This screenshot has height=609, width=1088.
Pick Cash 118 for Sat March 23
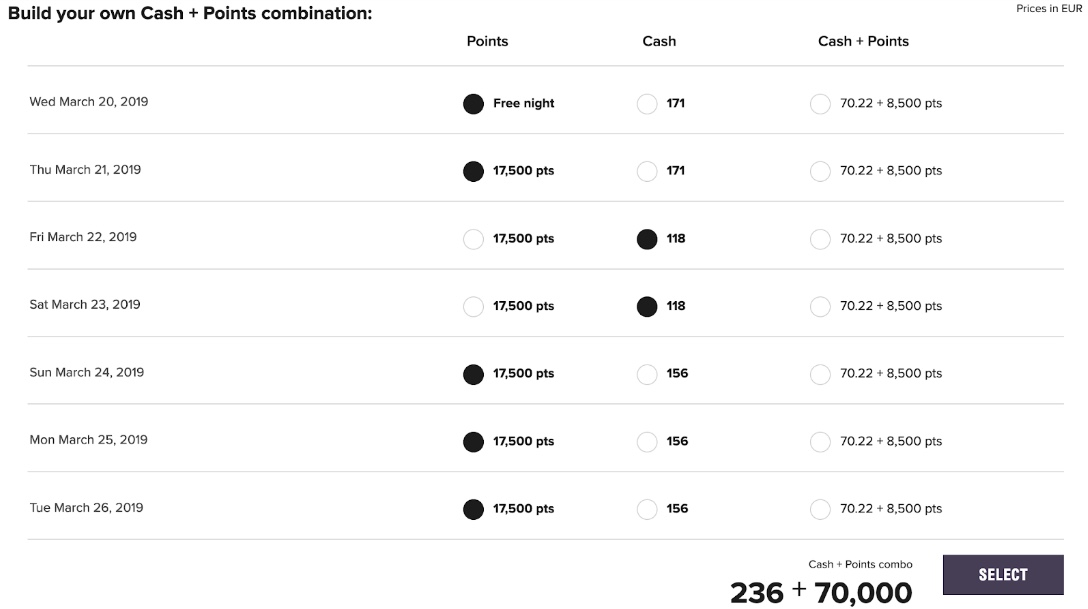(647, 307)
